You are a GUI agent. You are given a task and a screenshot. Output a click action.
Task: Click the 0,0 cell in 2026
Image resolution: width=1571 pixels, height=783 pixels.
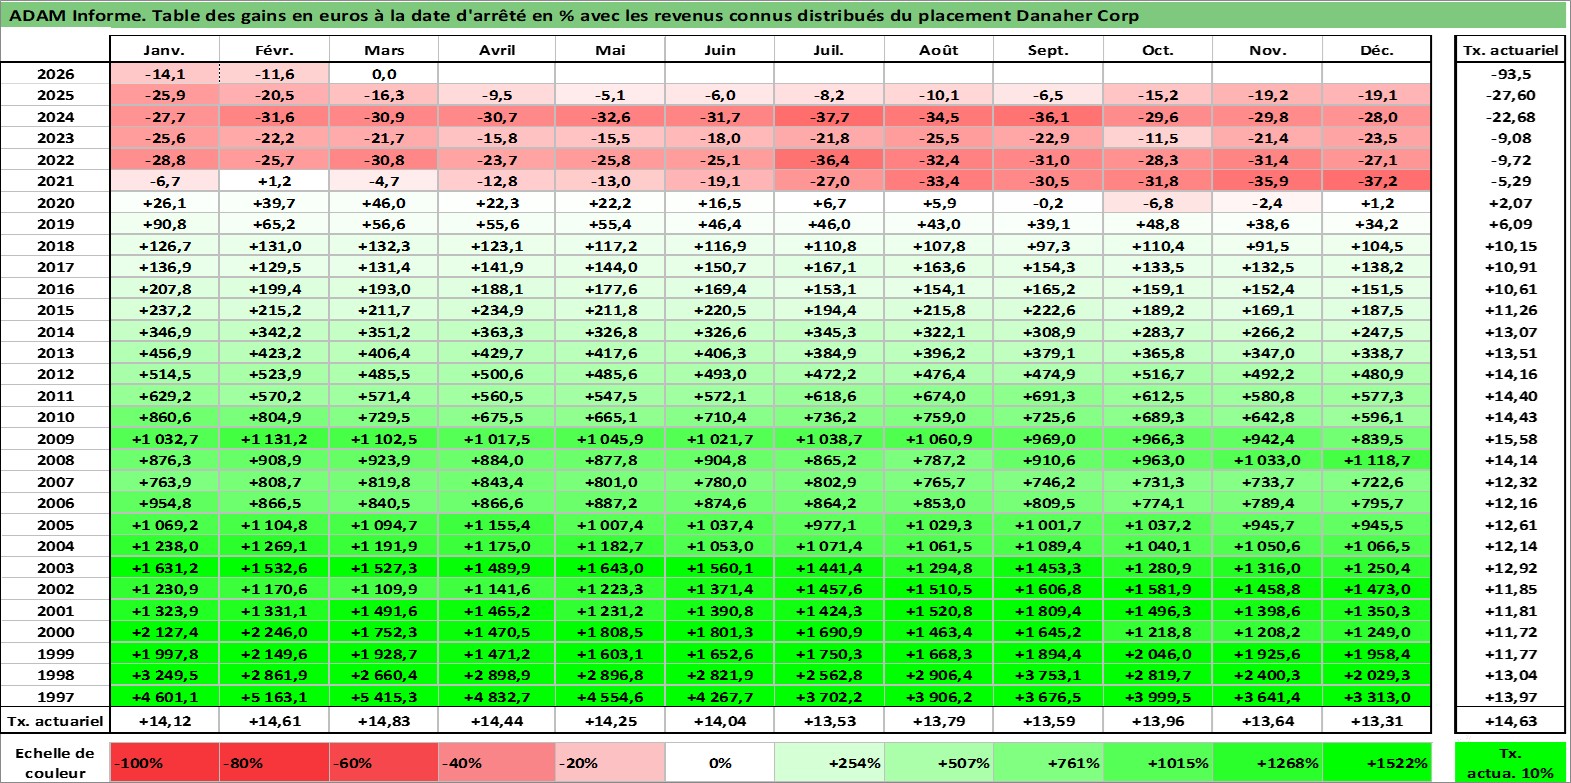(384, 74)
